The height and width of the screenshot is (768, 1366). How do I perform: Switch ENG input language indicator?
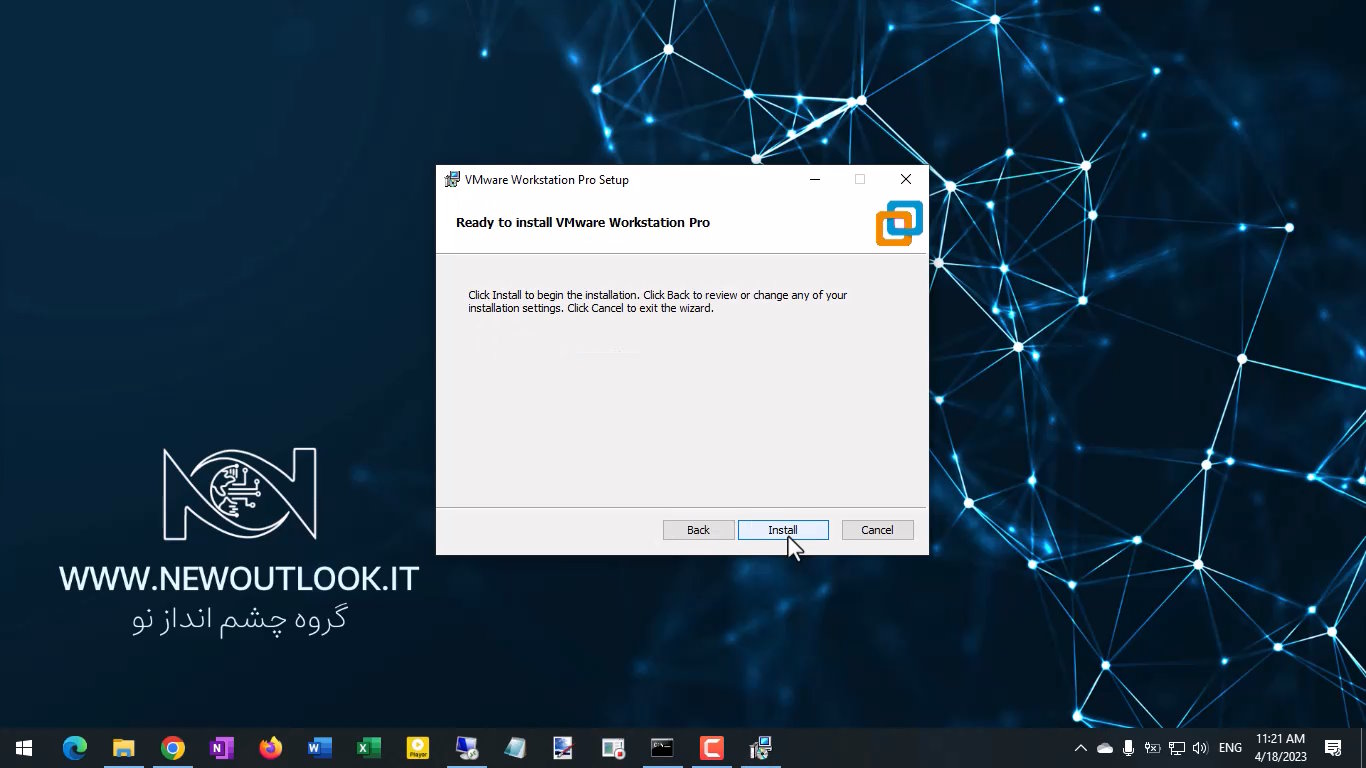(x=1230, y=748)
